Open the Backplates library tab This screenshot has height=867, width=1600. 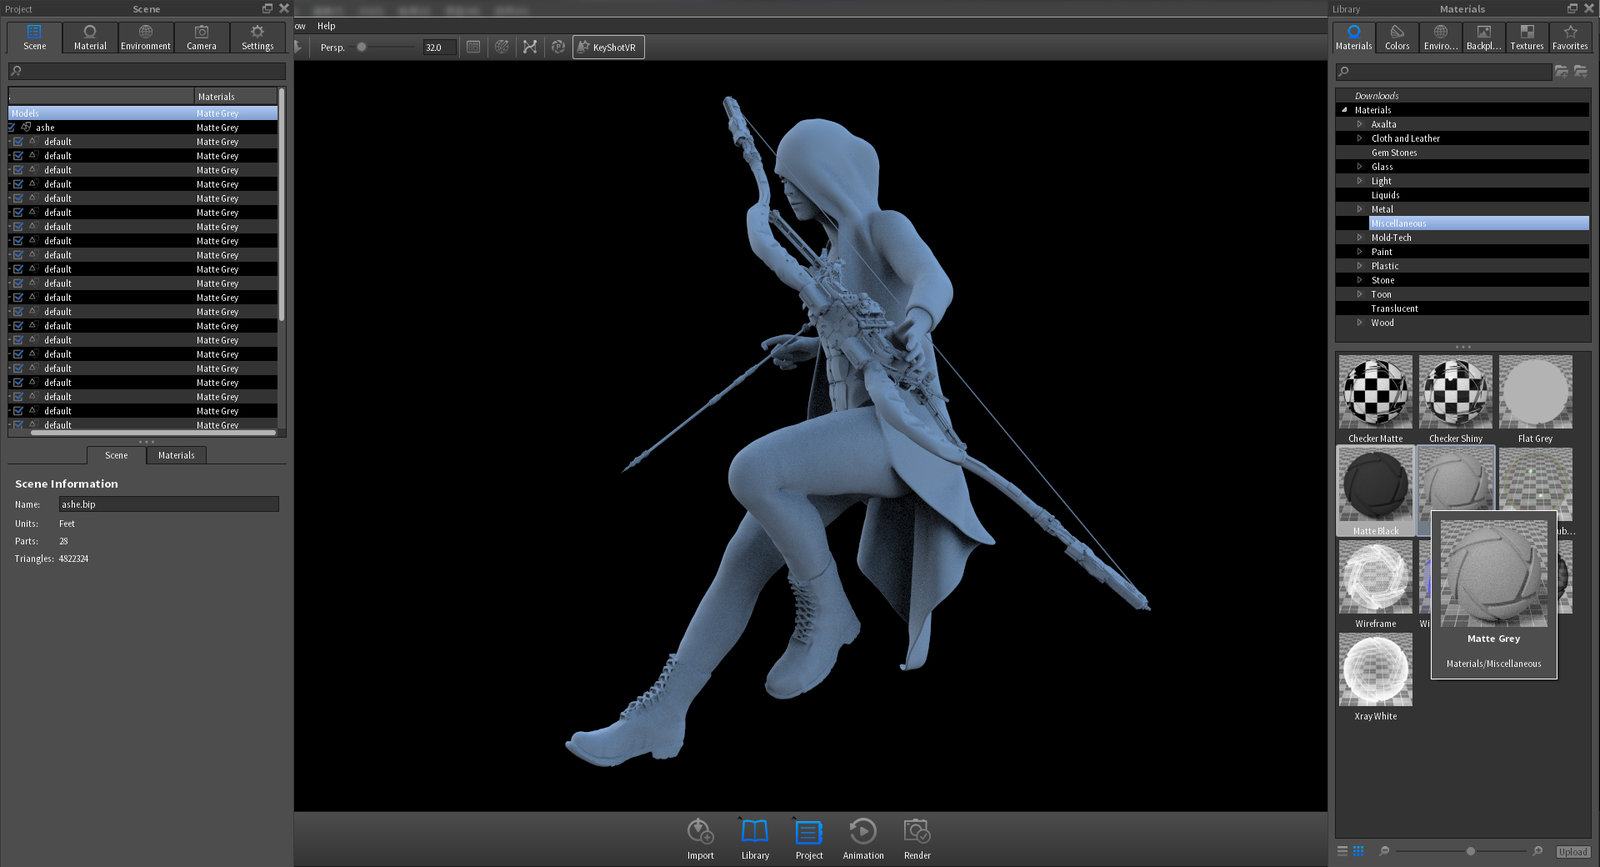tap(1484, 37)
